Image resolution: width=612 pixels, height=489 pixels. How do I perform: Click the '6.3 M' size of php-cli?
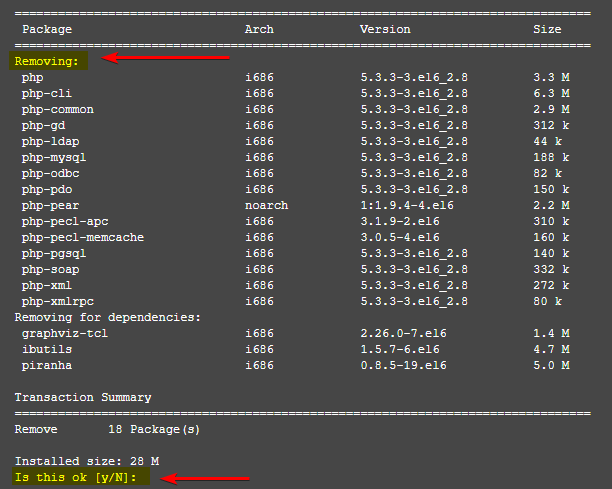point(551,93)
